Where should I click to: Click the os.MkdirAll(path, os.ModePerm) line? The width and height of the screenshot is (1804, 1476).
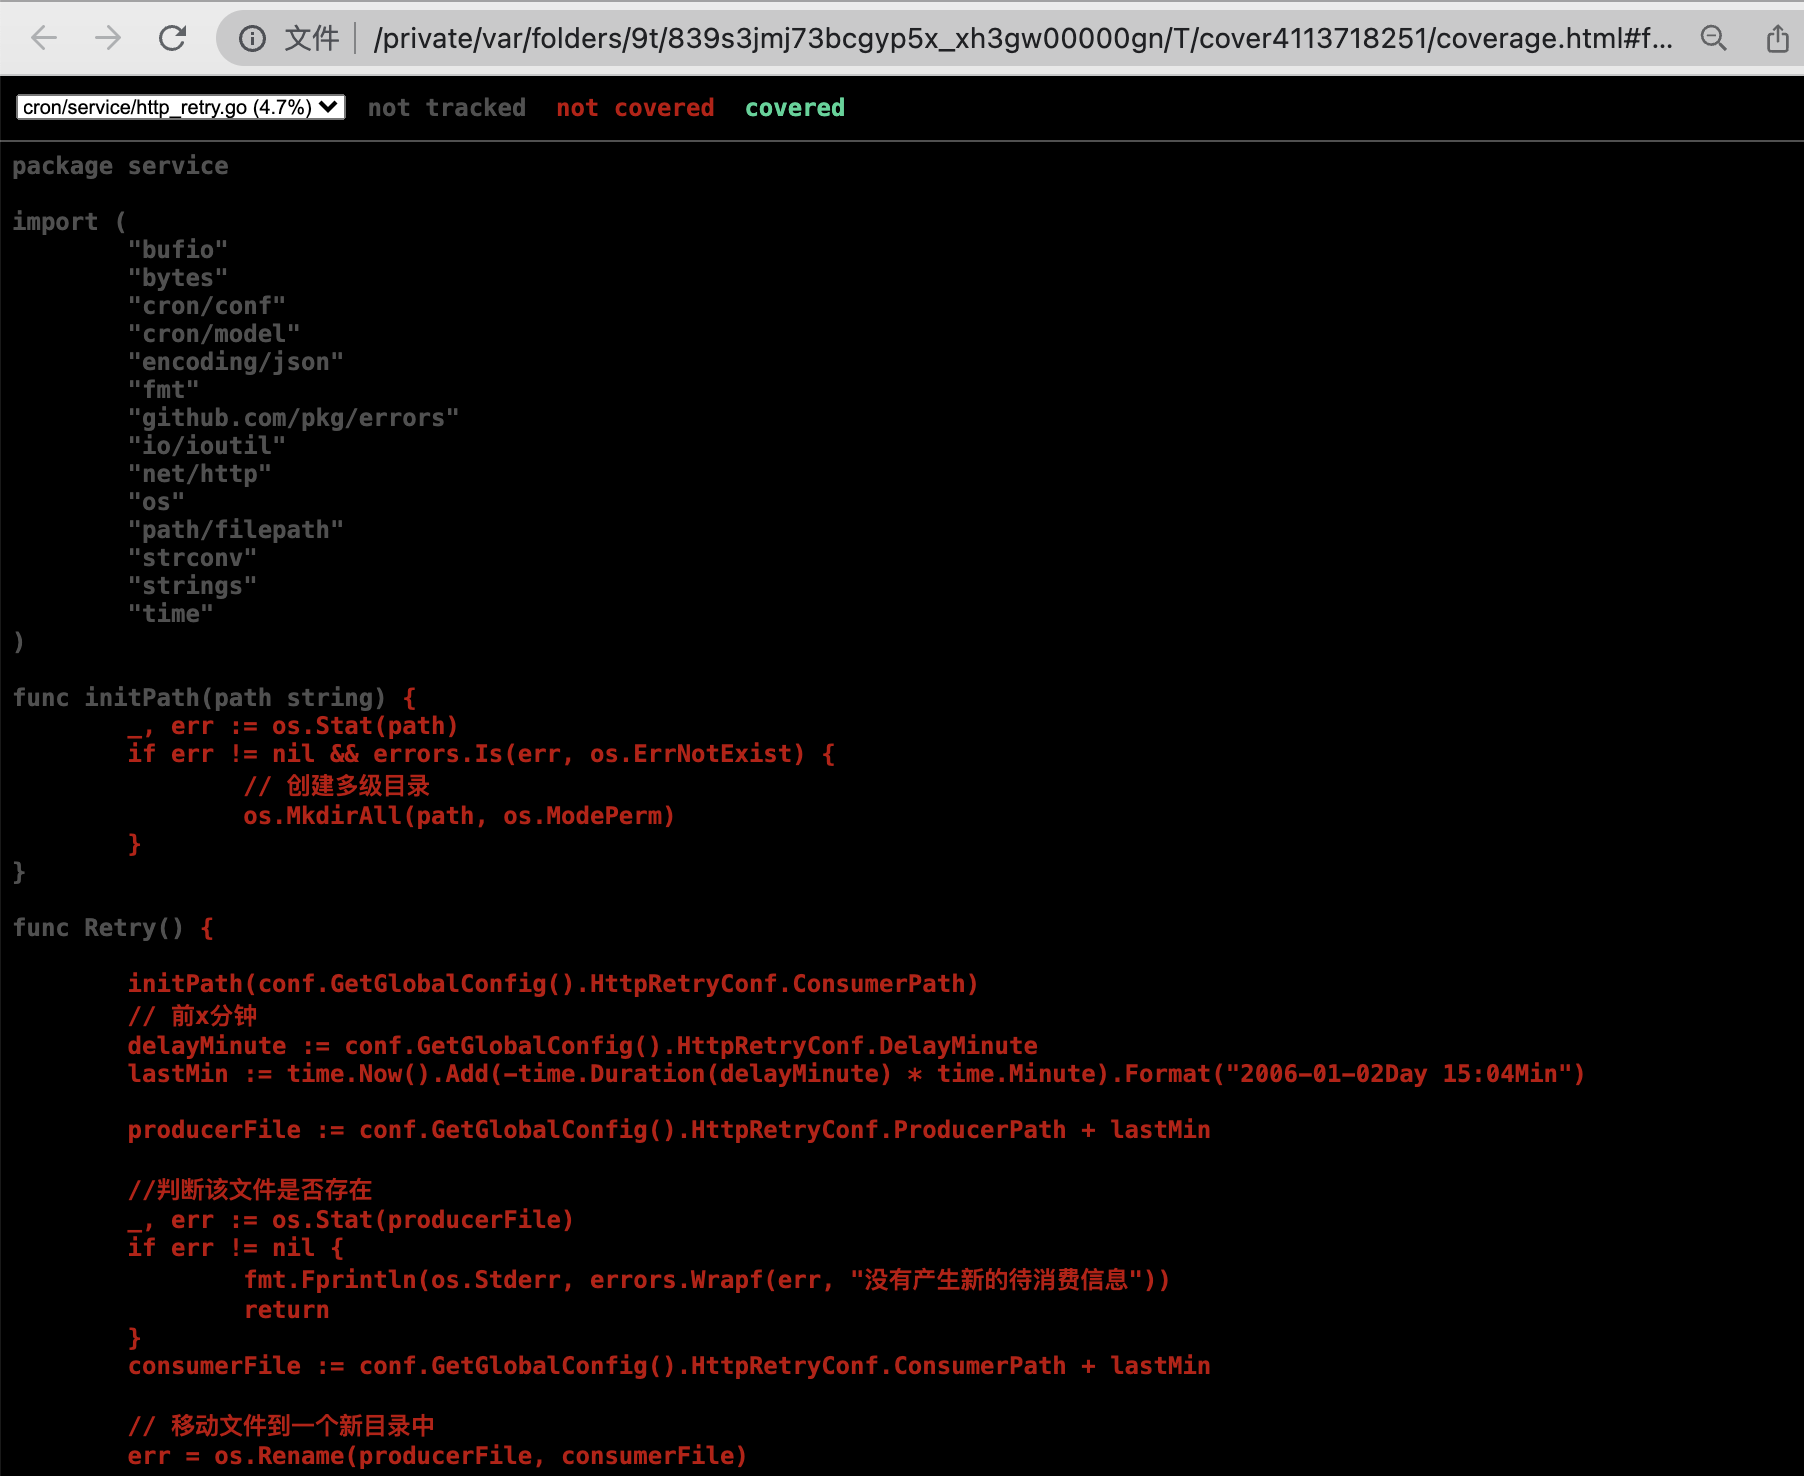pos(459,815)
